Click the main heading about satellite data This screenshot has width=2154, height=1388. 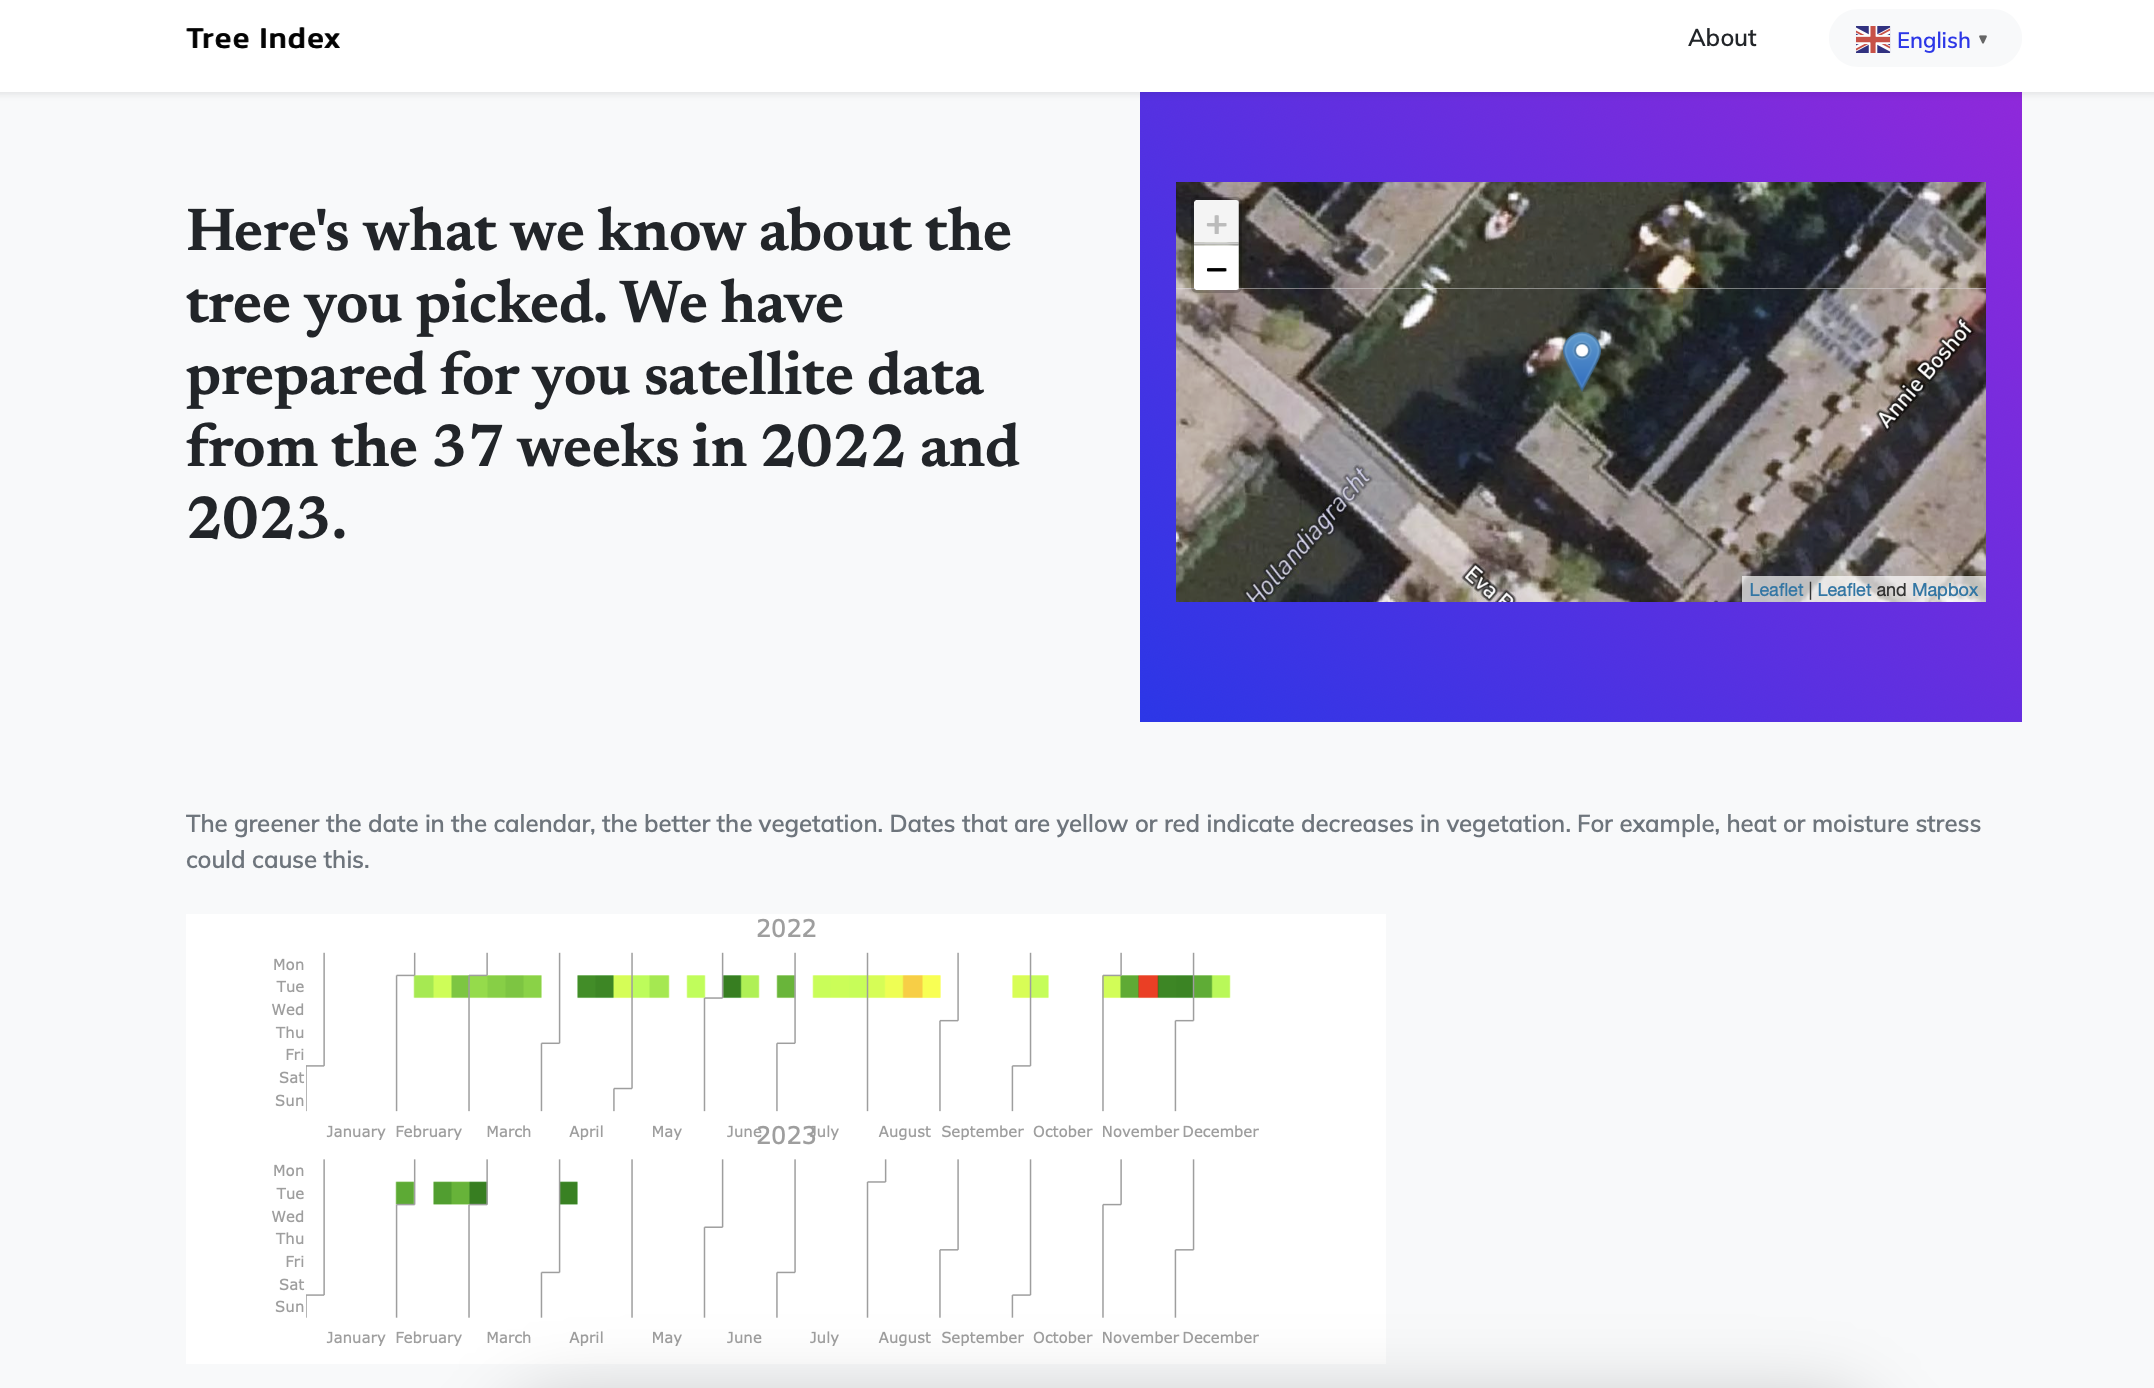(x=603, y=374)
